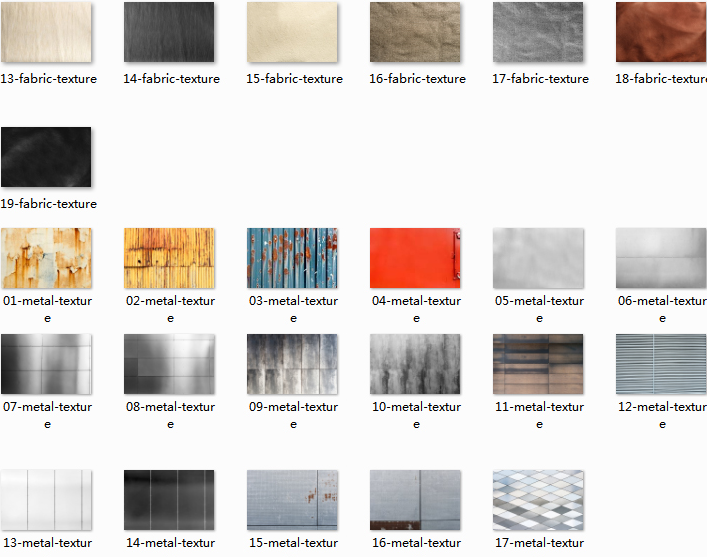Select the 06-metal-texture brushed steel image

tap(660, 258)
